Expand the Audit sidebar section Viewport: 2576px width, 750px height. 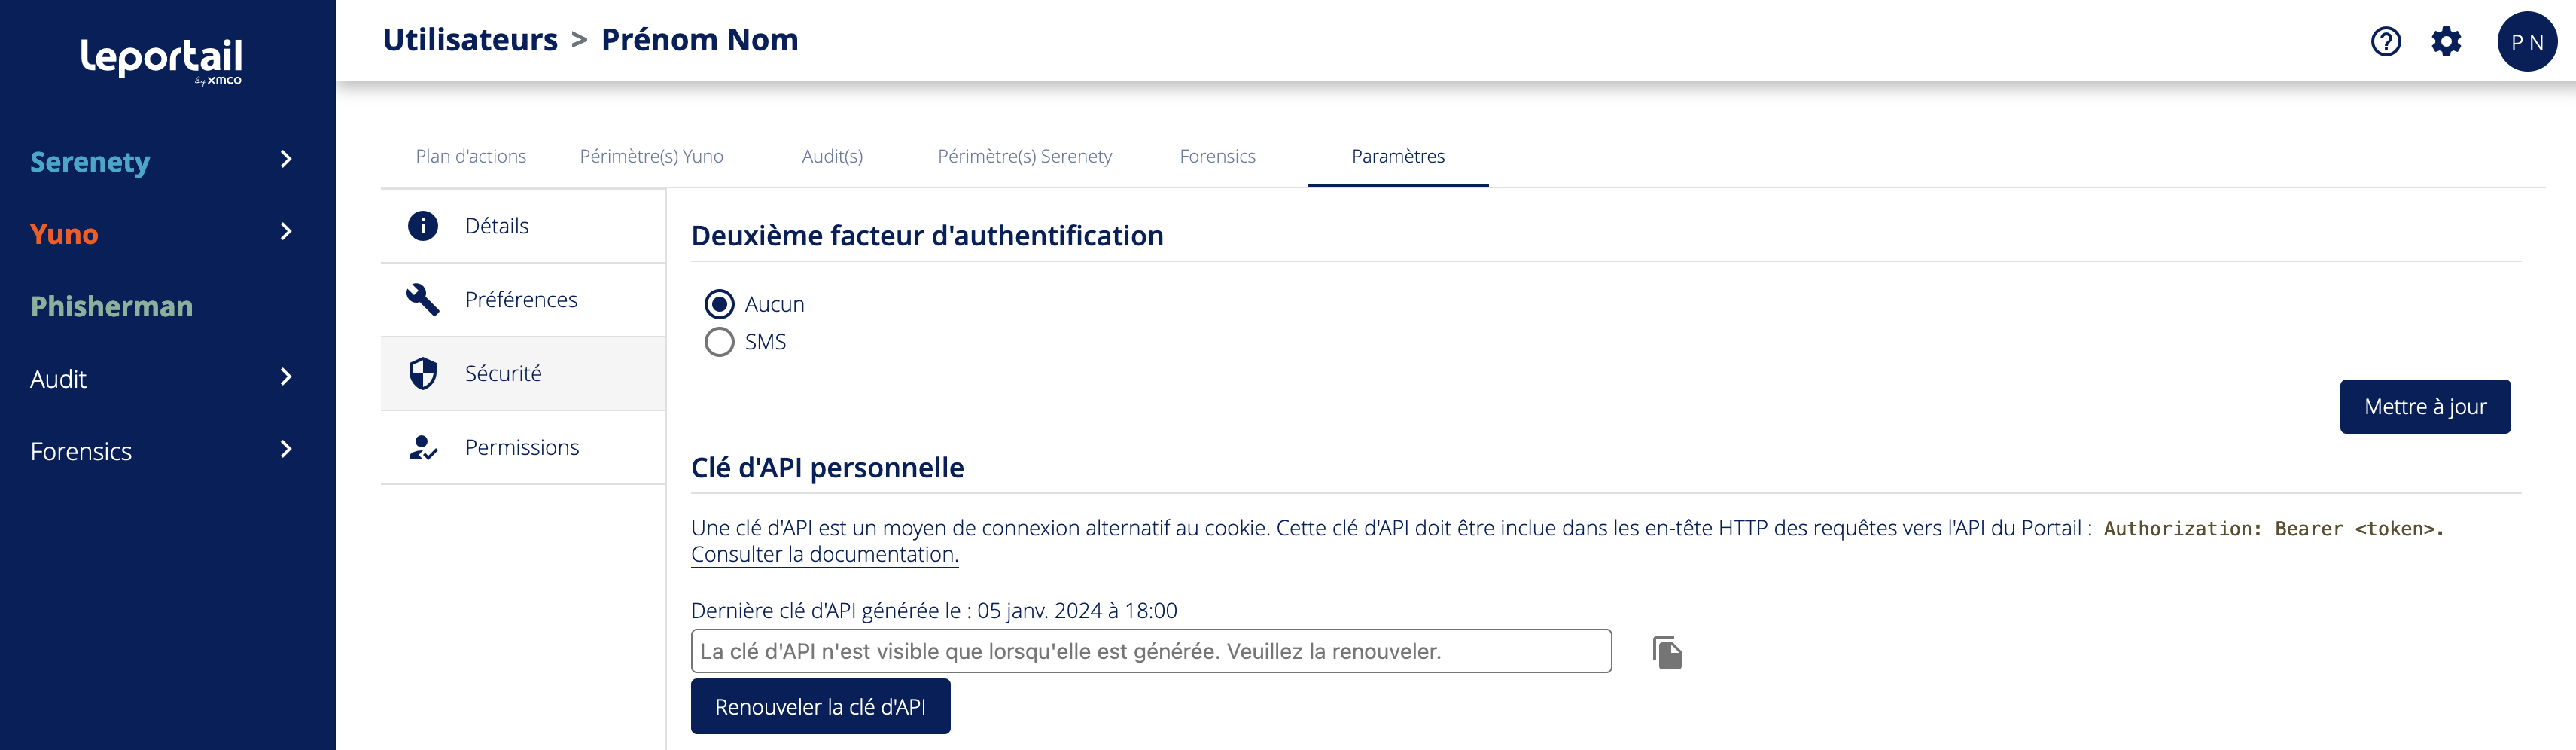286,377
